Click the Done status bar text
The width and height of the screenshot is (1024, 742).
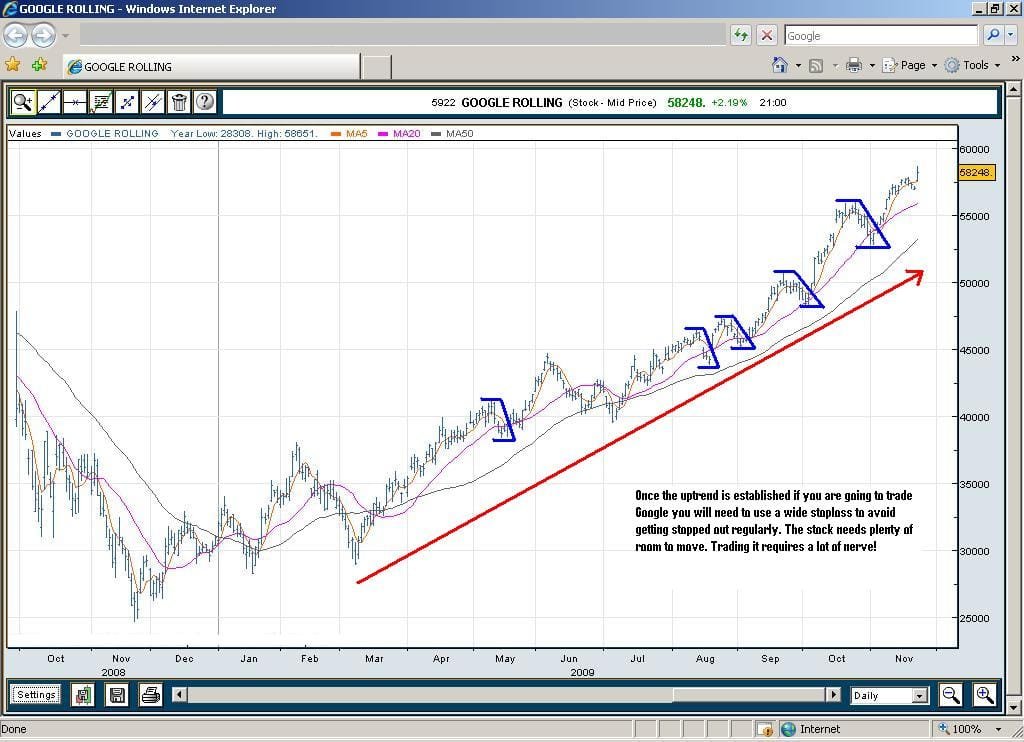click(14, 729)
